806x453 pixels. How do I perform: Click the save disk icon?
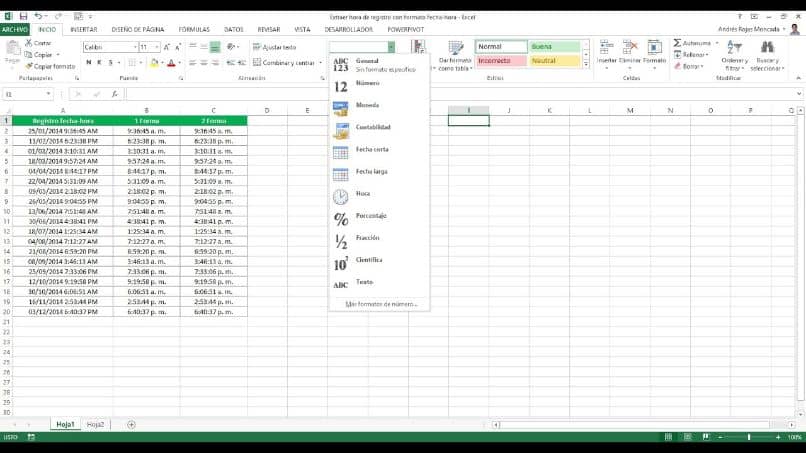point(23,16)
